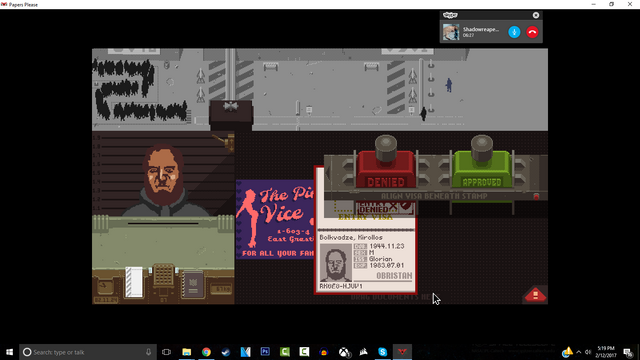The image size is (640, 360).
Task: Select the entry visa passport document
Action: tap(366, 230)
